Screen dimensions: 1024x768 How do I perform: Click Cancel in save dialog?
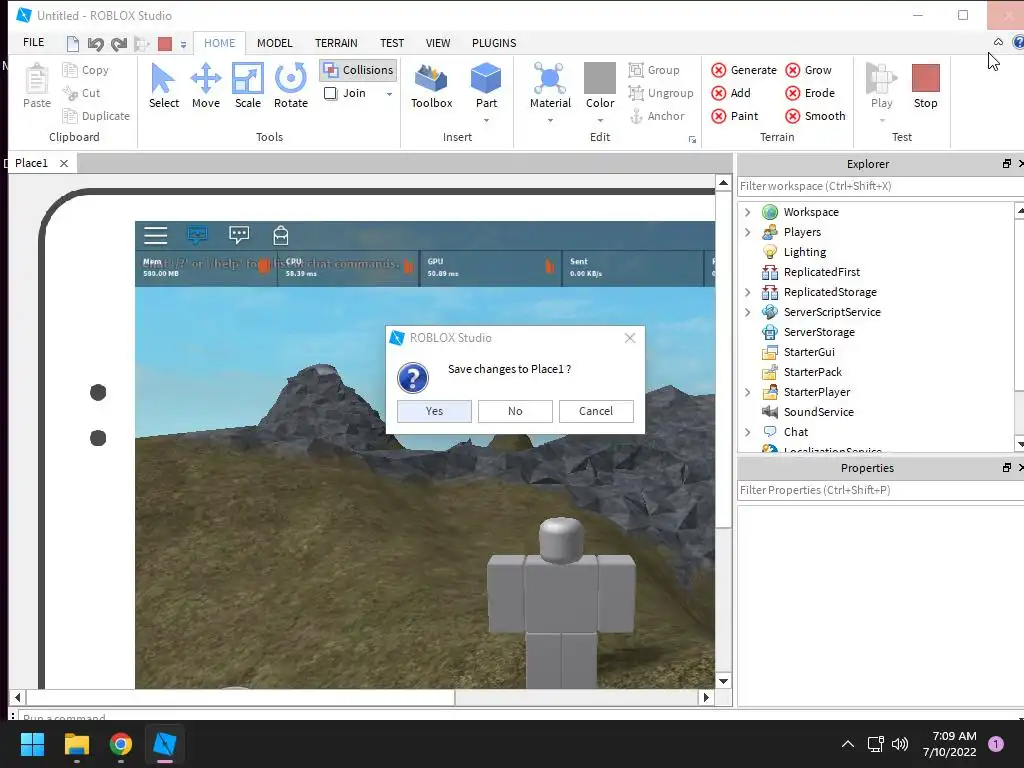pyautogui.click(x=596, y=411)
